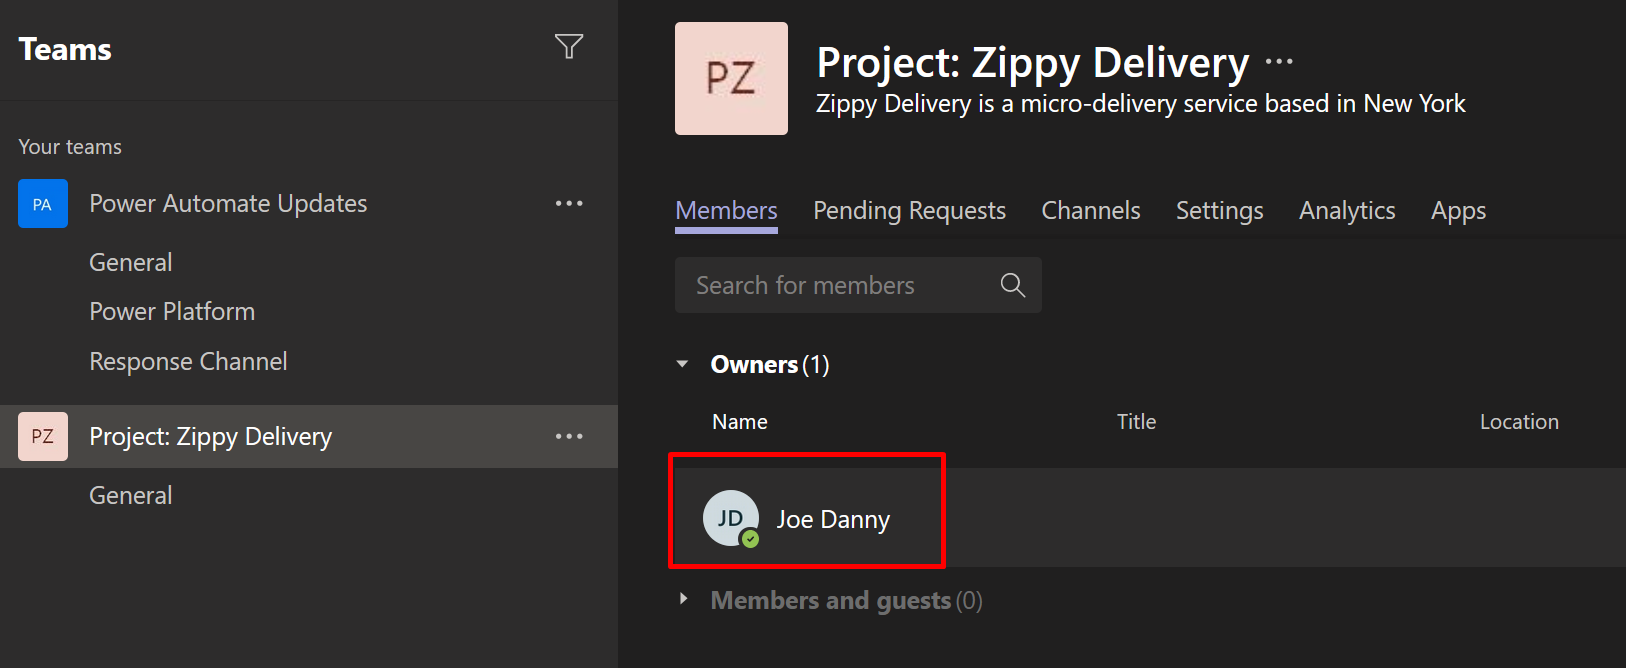Click the PZ avatar in the teams list

click(x=43, y=436)
